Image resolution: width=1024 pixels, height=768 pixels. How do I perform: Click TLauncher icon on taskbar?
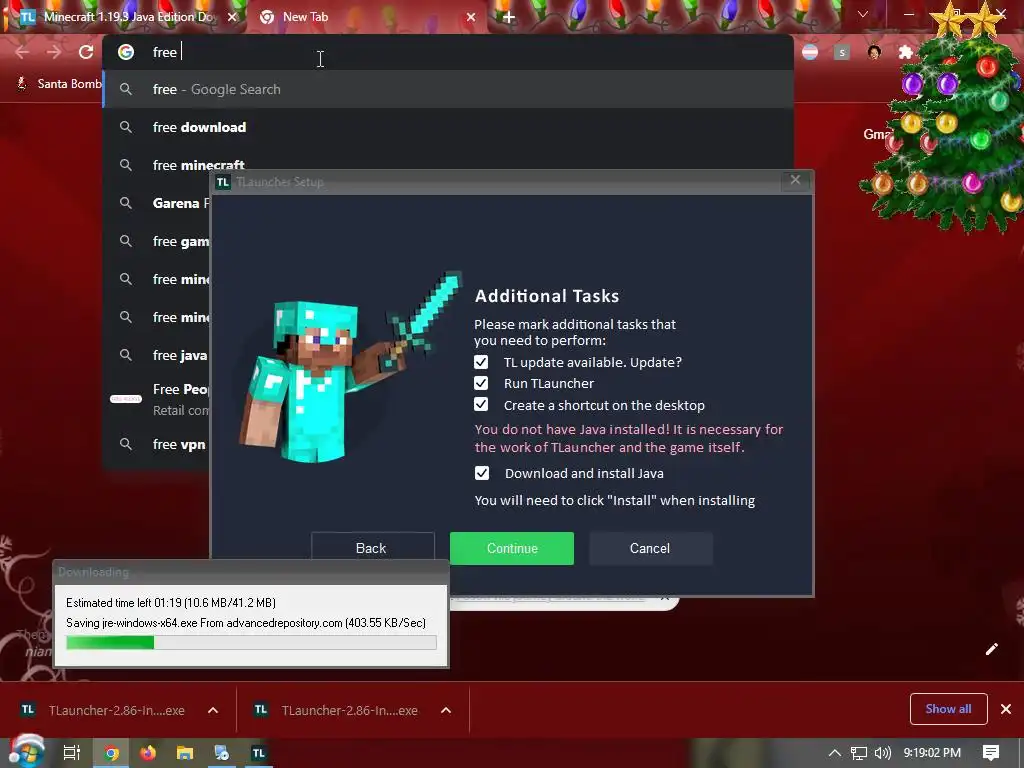tap(259, 753)
